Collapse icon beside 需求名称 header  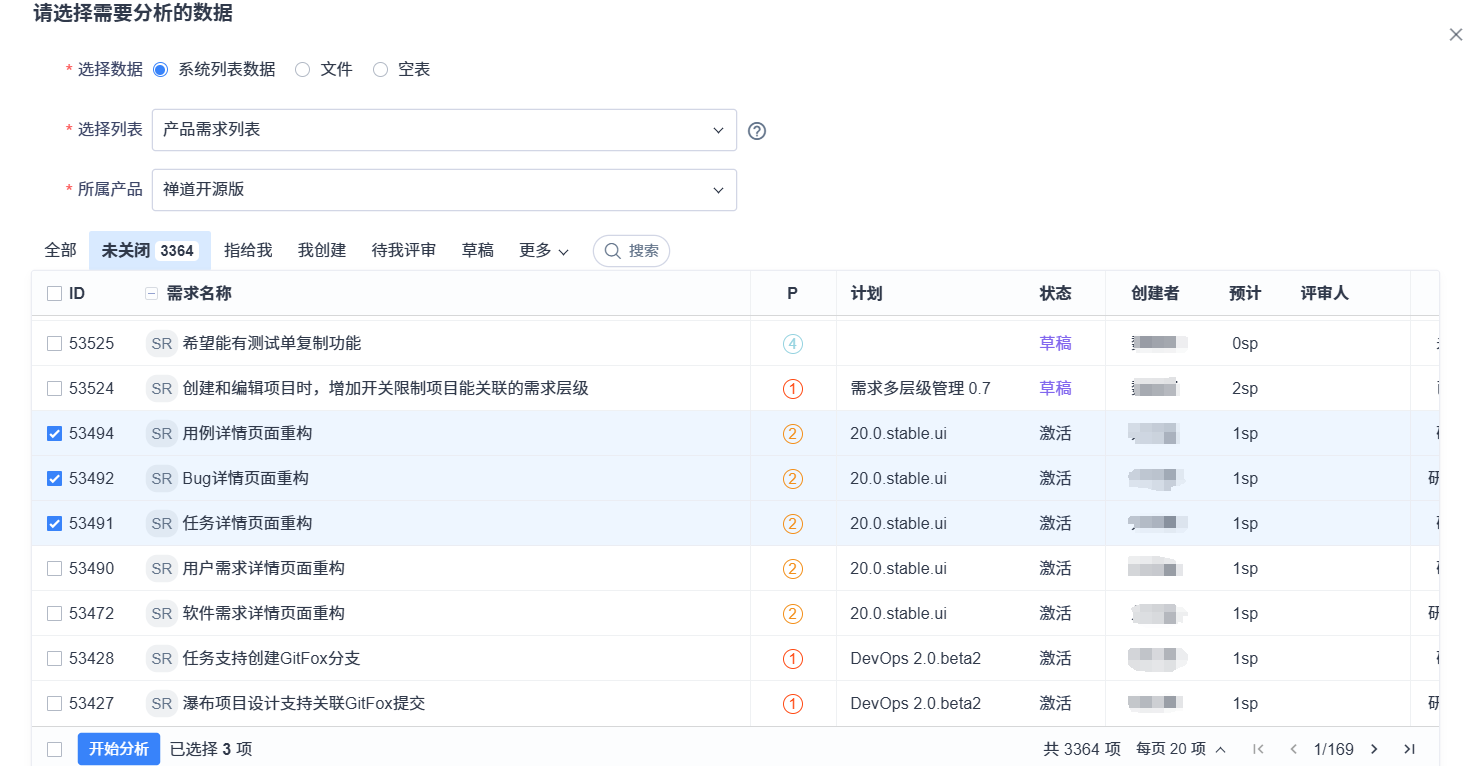click(x=152, y=293)
